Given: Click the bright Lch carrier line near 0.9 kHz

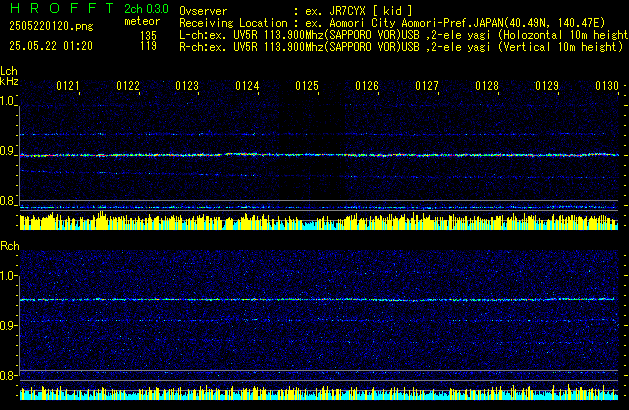Looking at the screenshot, I should 319,155.
